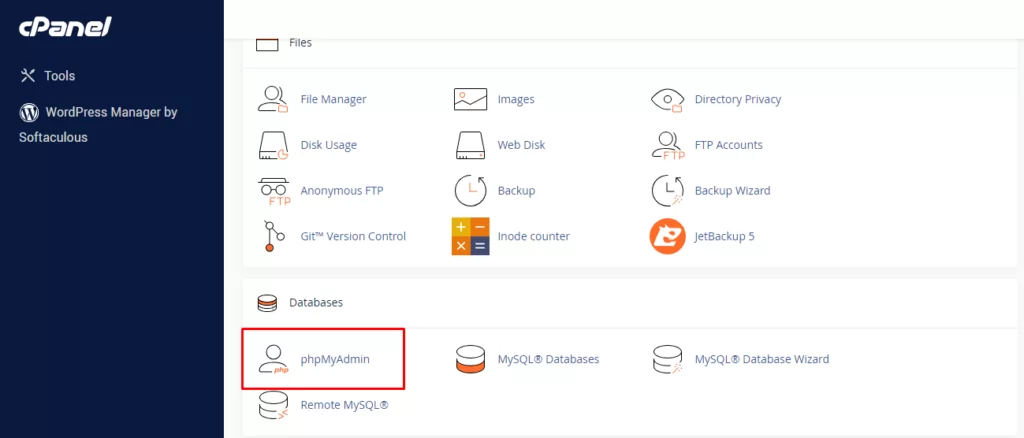Open the MySQL Database Wizard link
This screenshot has width=1024, height=438.
pos(762,359)
